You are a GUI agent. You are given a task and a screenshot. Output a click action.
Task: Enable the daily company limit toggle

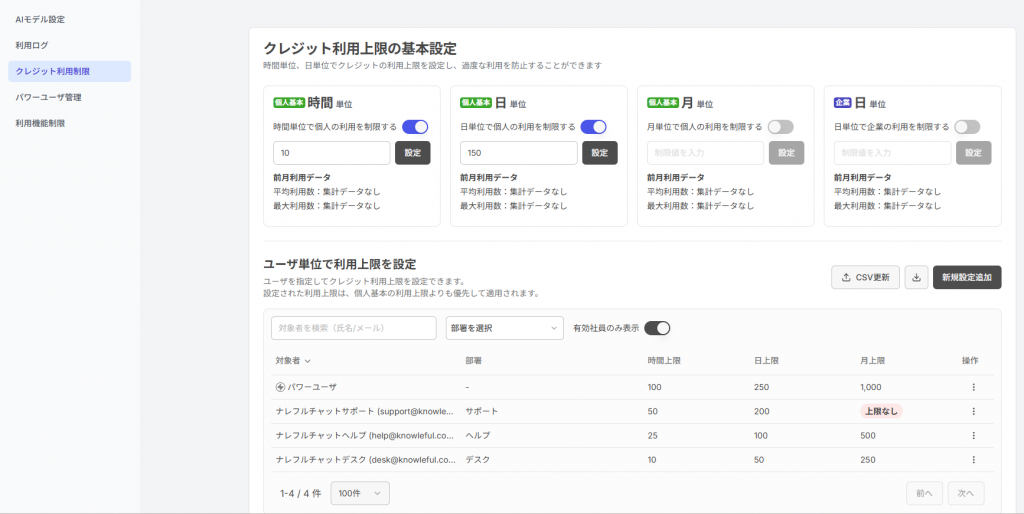point(967,127)
